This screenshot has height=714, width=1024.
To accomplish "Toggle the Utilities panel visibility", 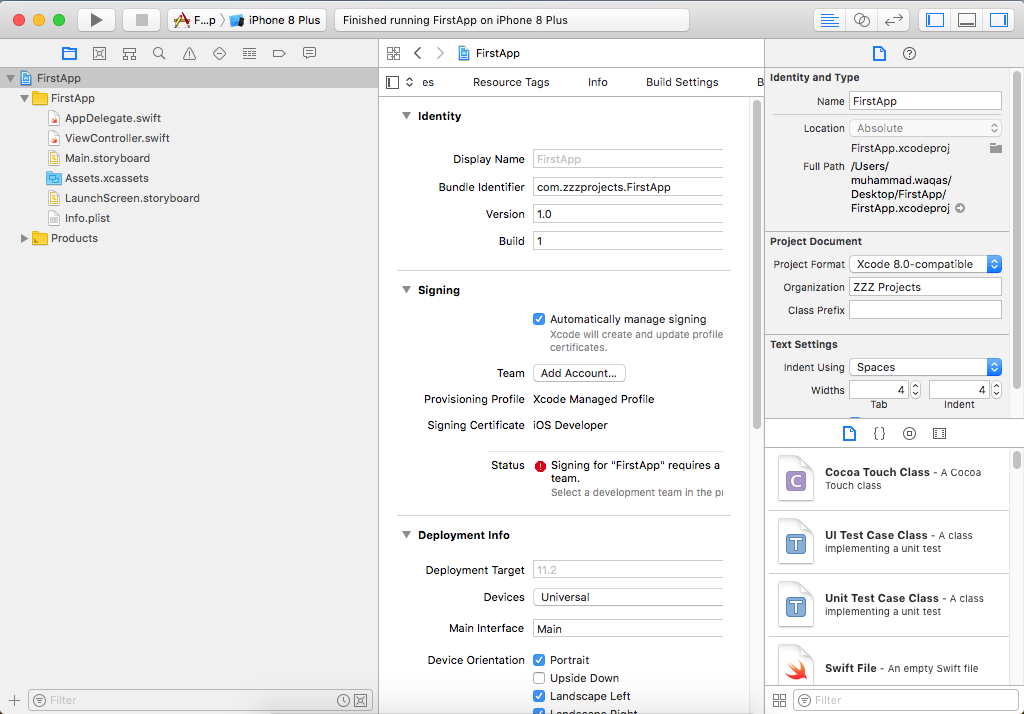I will (x=999, y=20).
